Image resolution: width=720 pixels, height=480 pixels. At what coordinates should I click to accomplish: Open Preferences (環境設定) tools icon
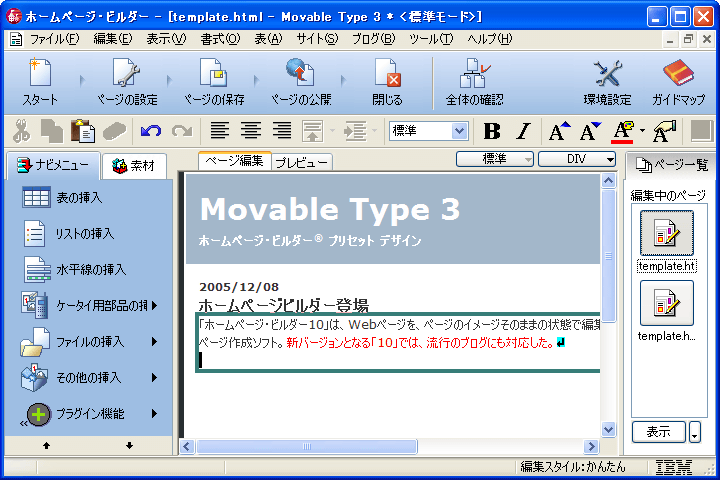[607, 82]
